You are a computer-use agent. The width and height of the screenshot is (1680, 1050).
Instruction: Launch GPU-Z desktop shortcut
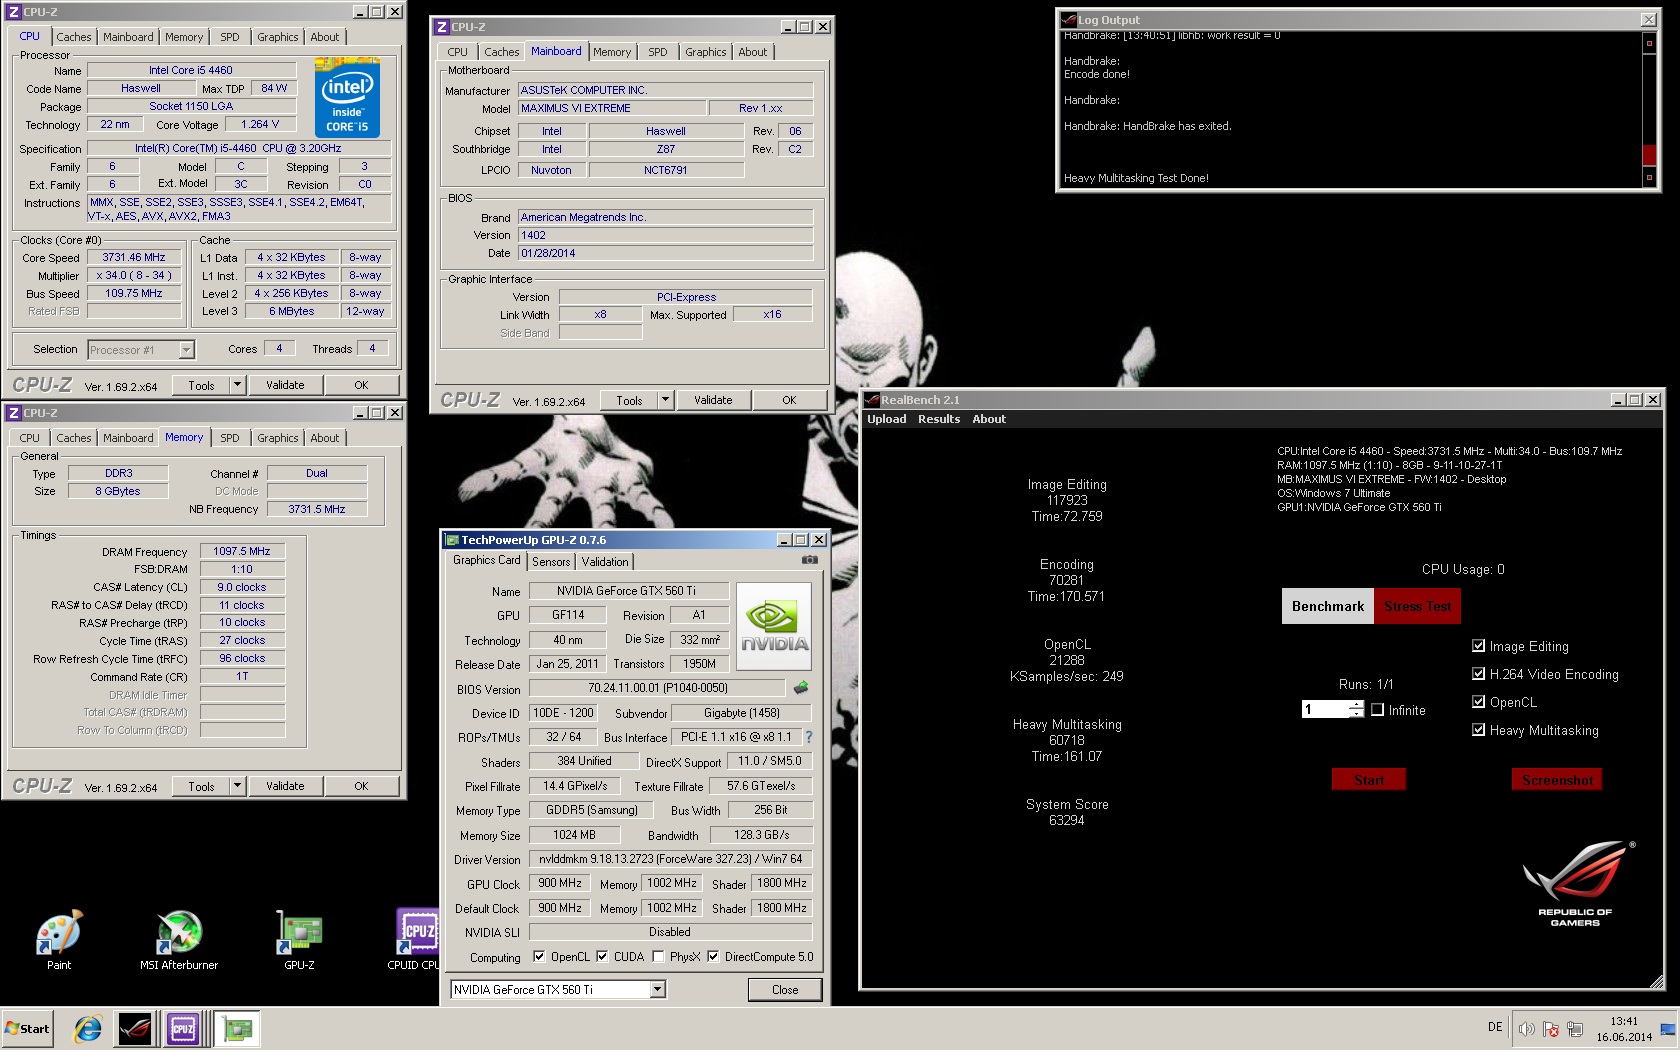(299, 940)
